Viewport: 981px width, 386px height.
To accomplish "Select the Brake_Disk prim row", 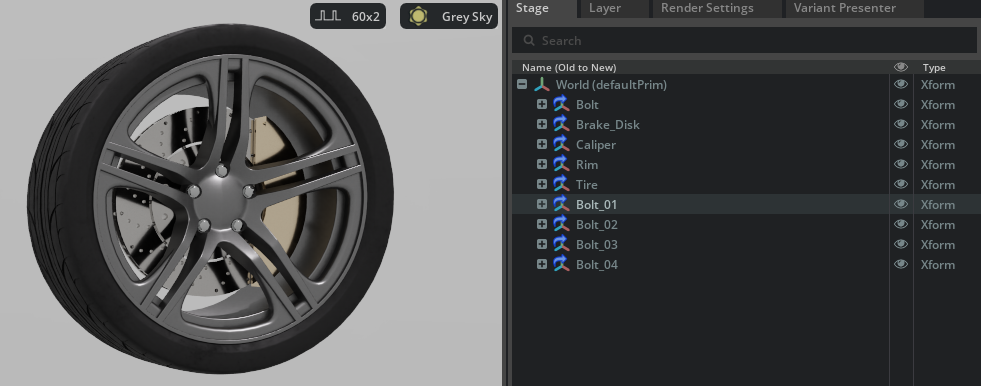I will click(x=746, y=124).
